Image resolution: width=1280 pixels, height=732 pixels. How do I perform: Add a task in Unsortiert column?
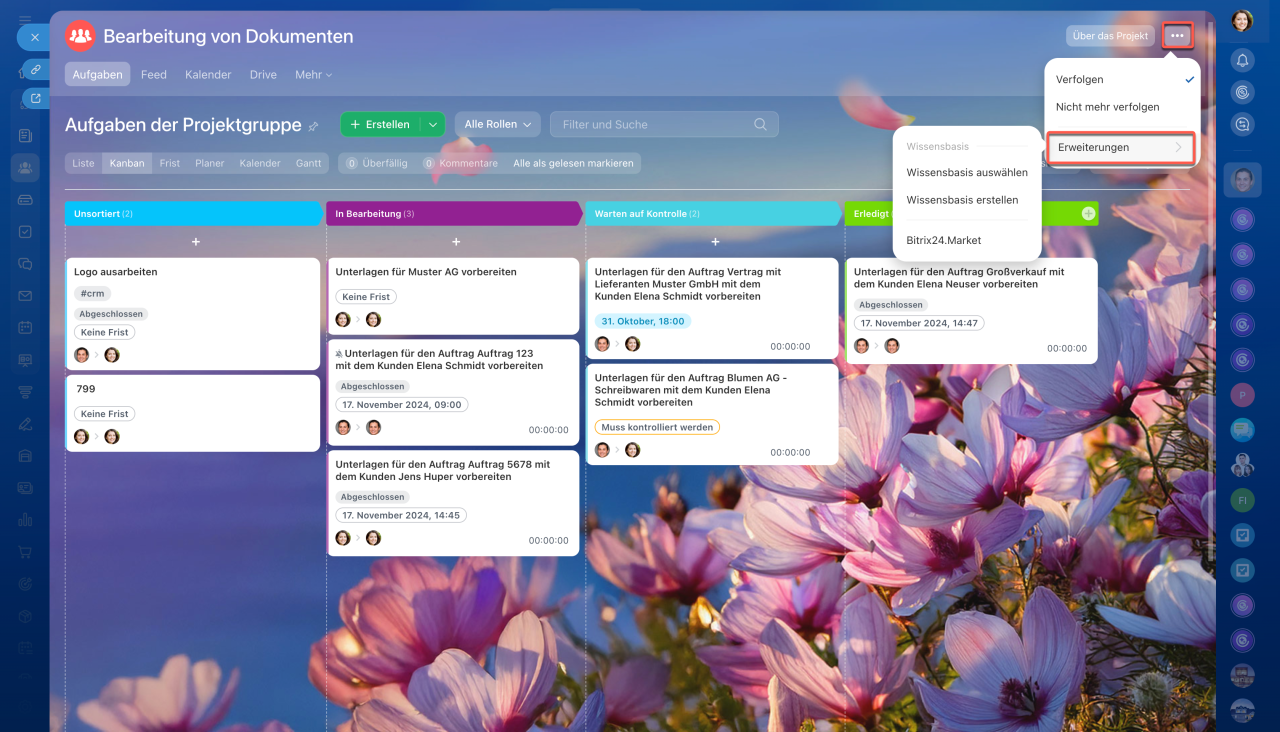coord(196,242)
